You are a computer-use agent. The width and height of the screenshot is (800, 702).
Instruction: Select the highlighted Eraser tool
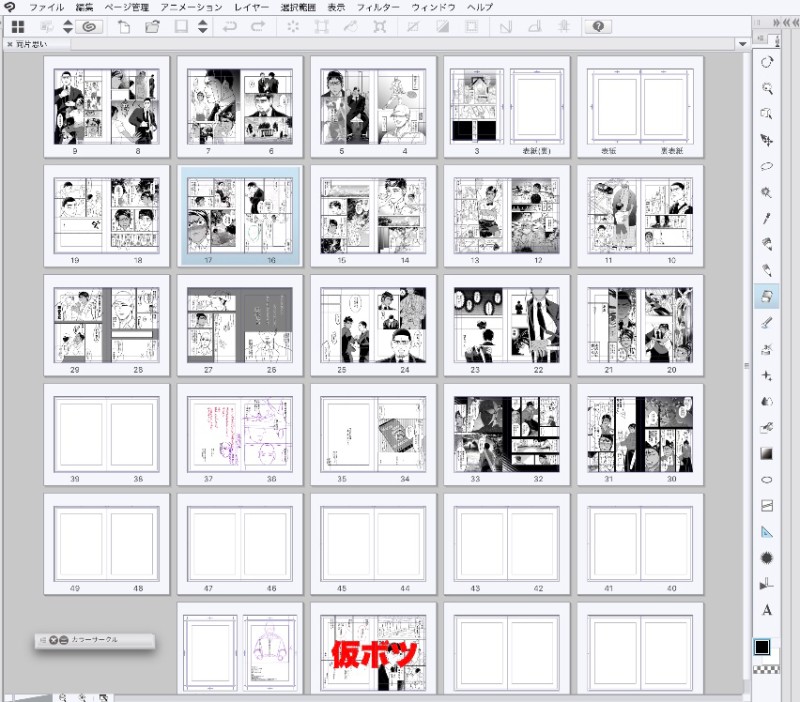pos(766,296)
